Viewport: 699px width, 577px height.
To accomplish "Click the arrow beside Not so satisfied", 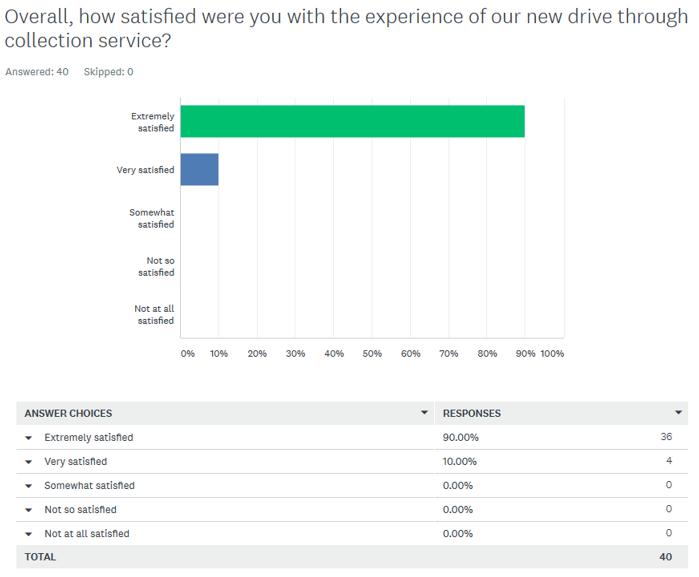I will (29, 510).
